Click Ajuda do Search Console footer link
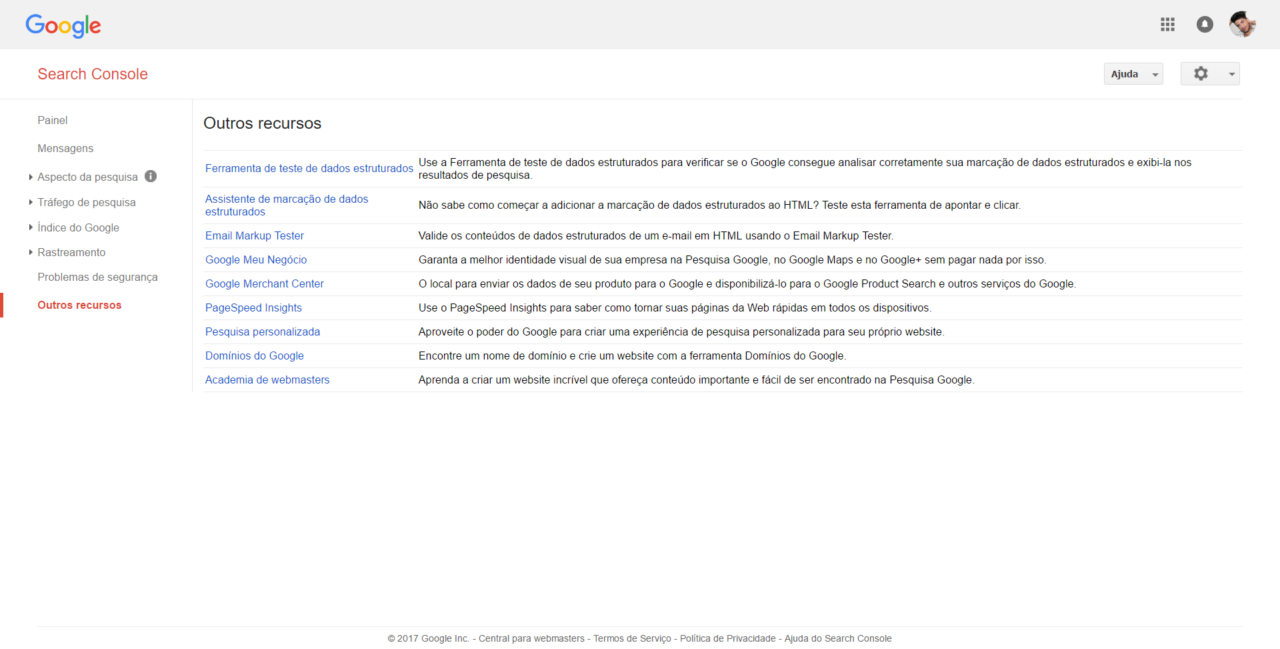The height and width of the screenshot is (649, 1280). pyautogui.click(x=838, y=638)
